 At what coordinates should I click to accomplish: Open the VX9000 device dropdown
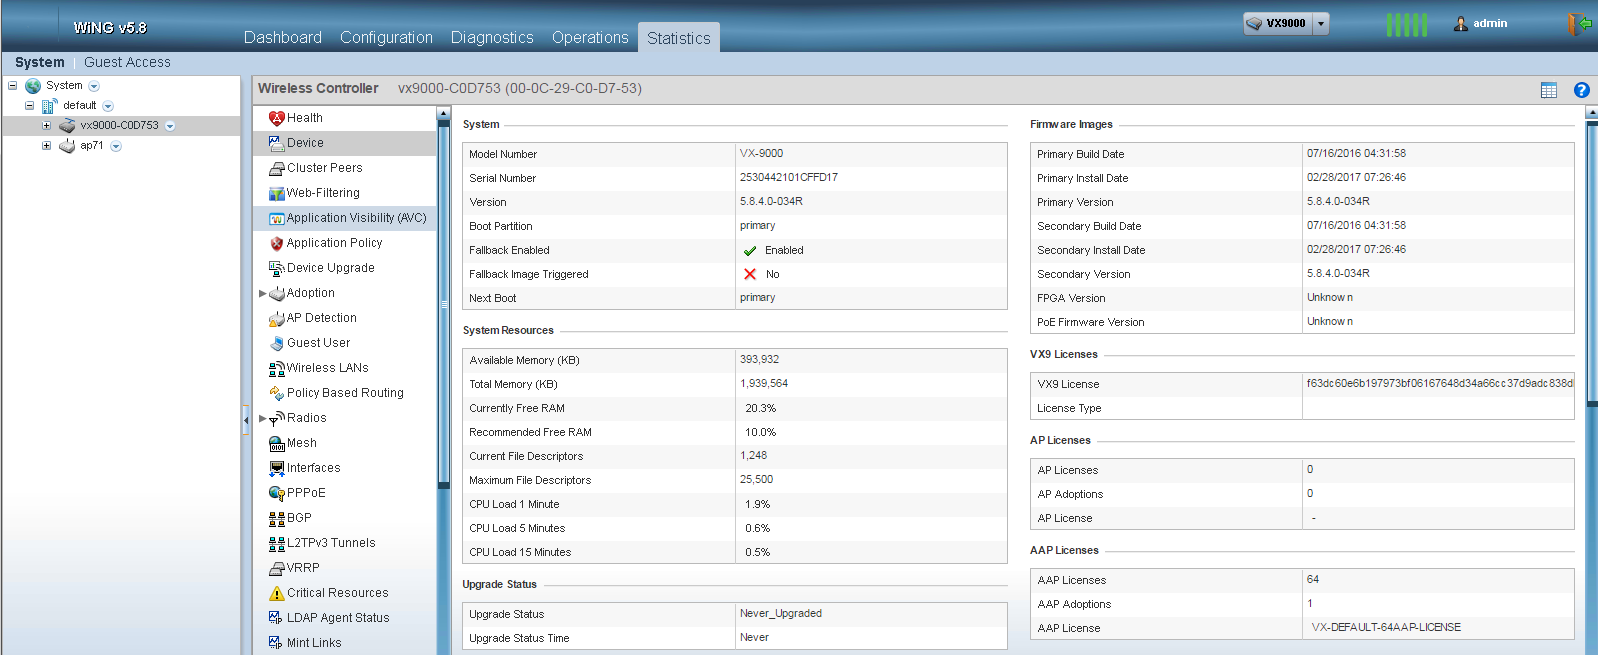pyautogui.click(x=1321, y=24)
